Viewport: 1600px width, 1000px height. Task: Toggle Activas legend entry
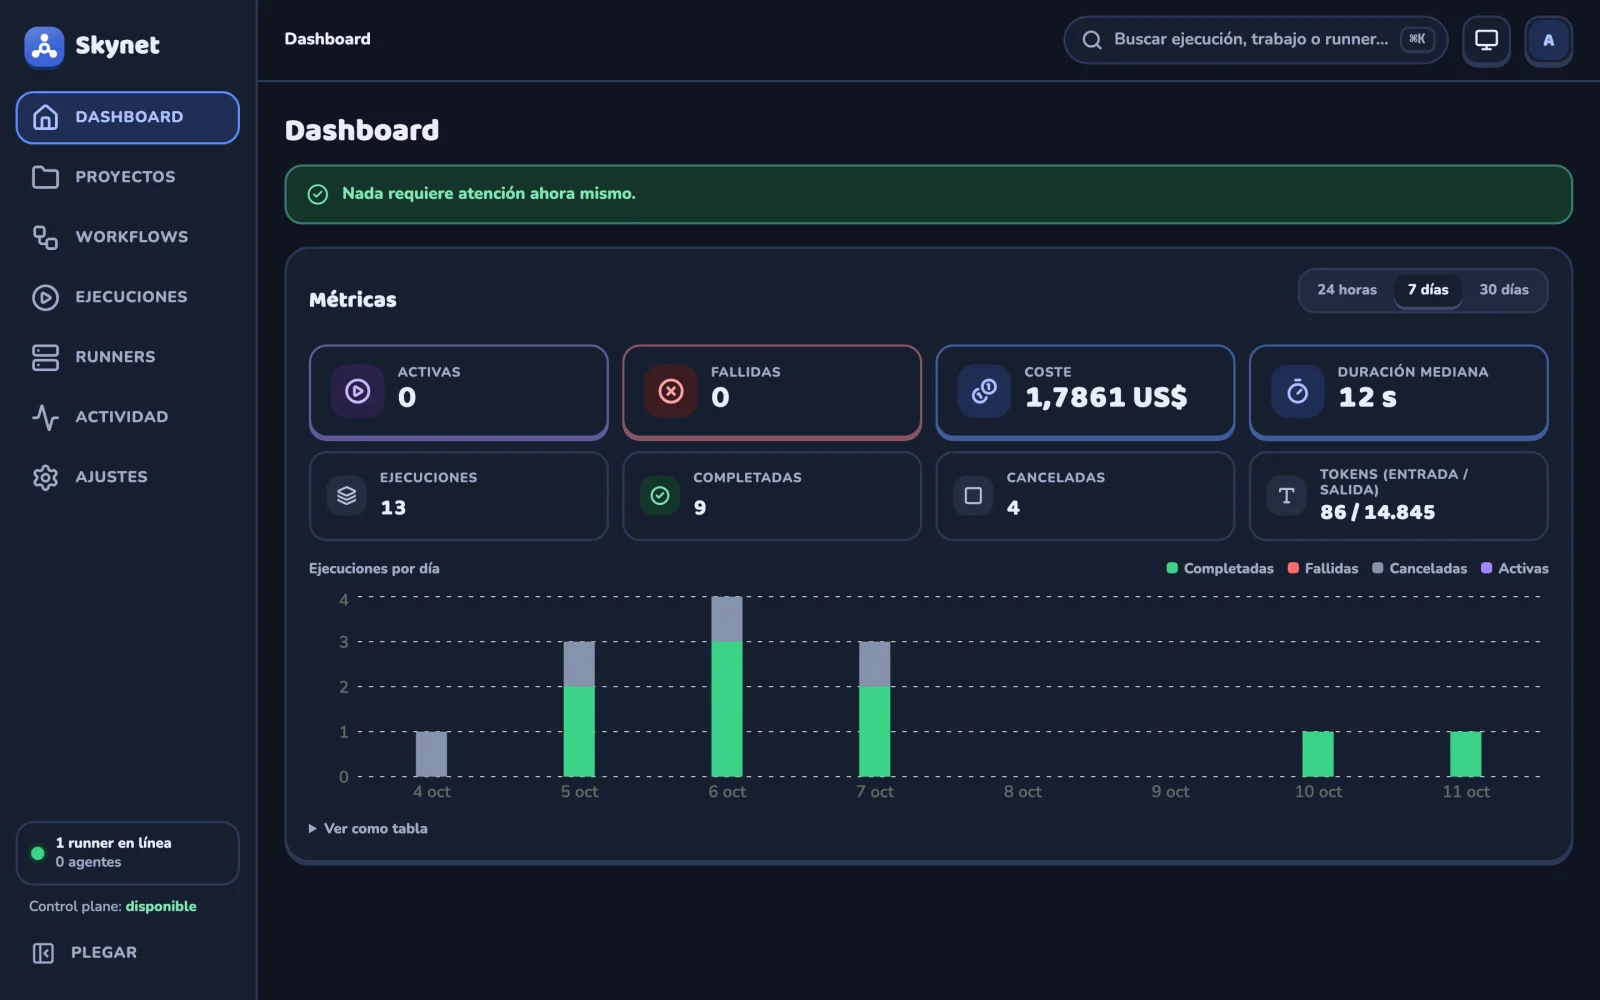[x=1515, y=568]
